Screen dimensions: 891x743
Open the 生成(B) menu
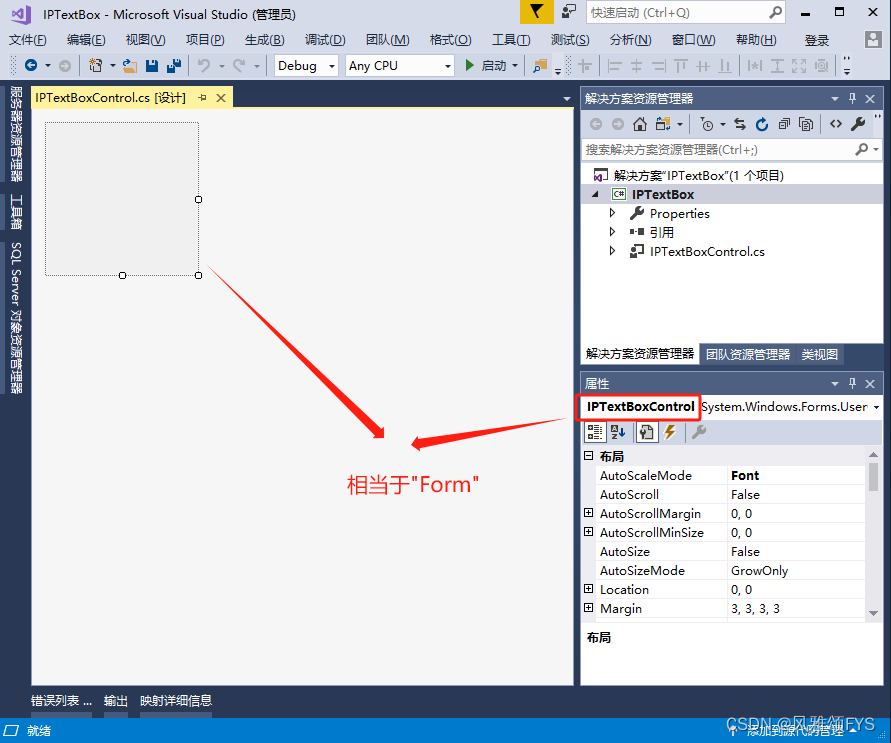point(262,40)
